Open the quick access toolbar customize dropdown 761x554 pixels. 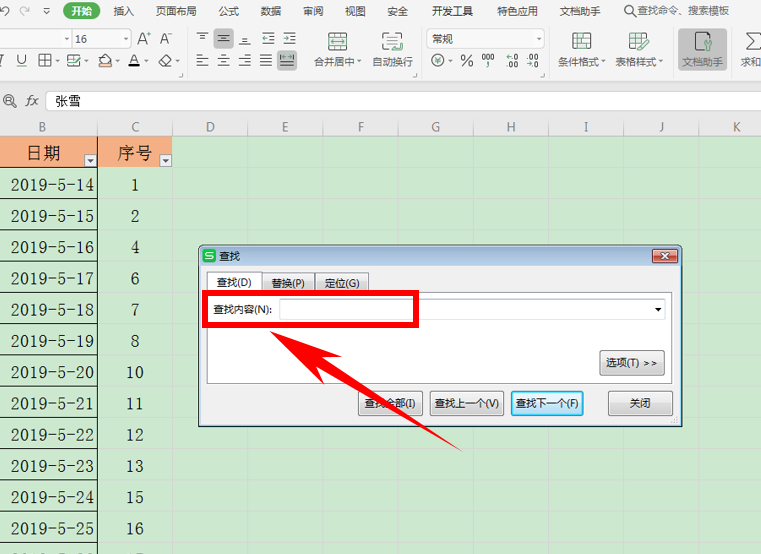coord(47,11)
